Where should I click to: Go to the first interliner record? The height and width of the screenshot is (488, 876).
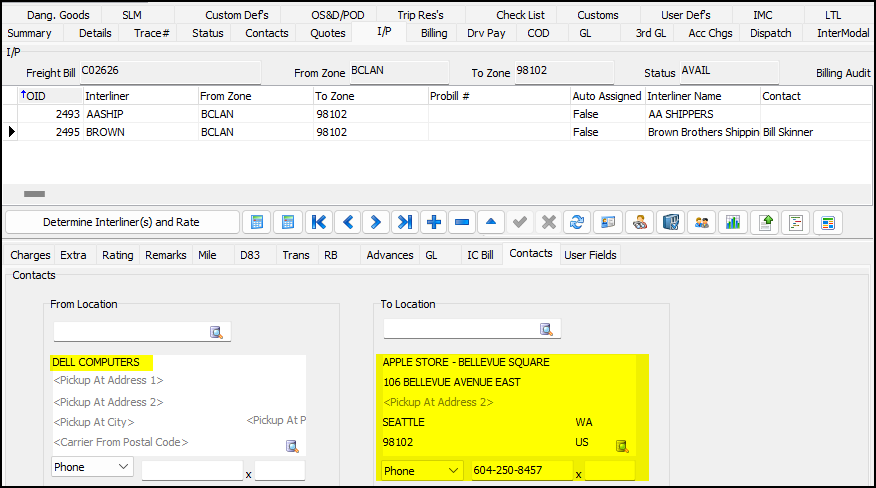[x=318, y=222]
